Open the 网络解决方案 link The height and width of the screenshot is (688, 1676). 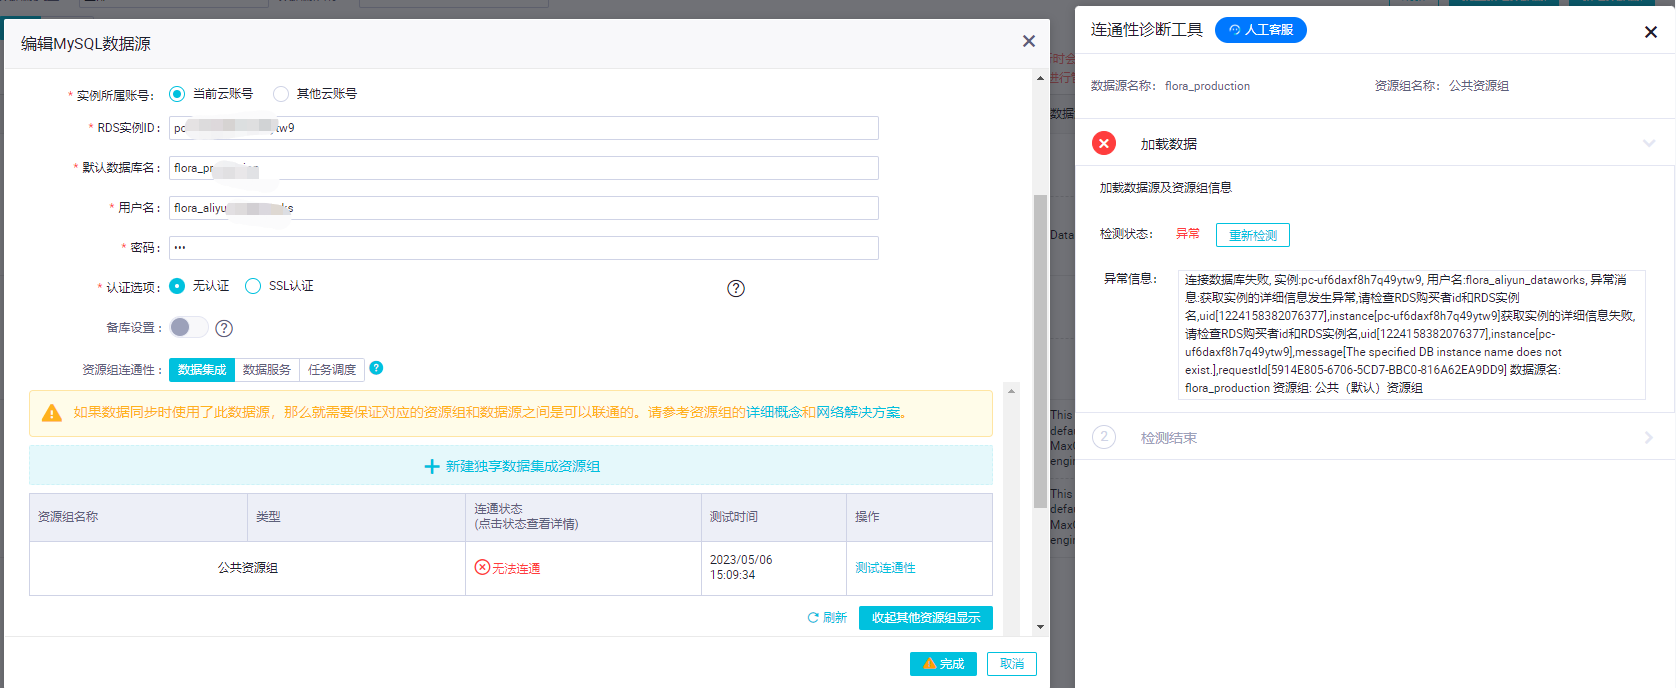pos(858,412)
